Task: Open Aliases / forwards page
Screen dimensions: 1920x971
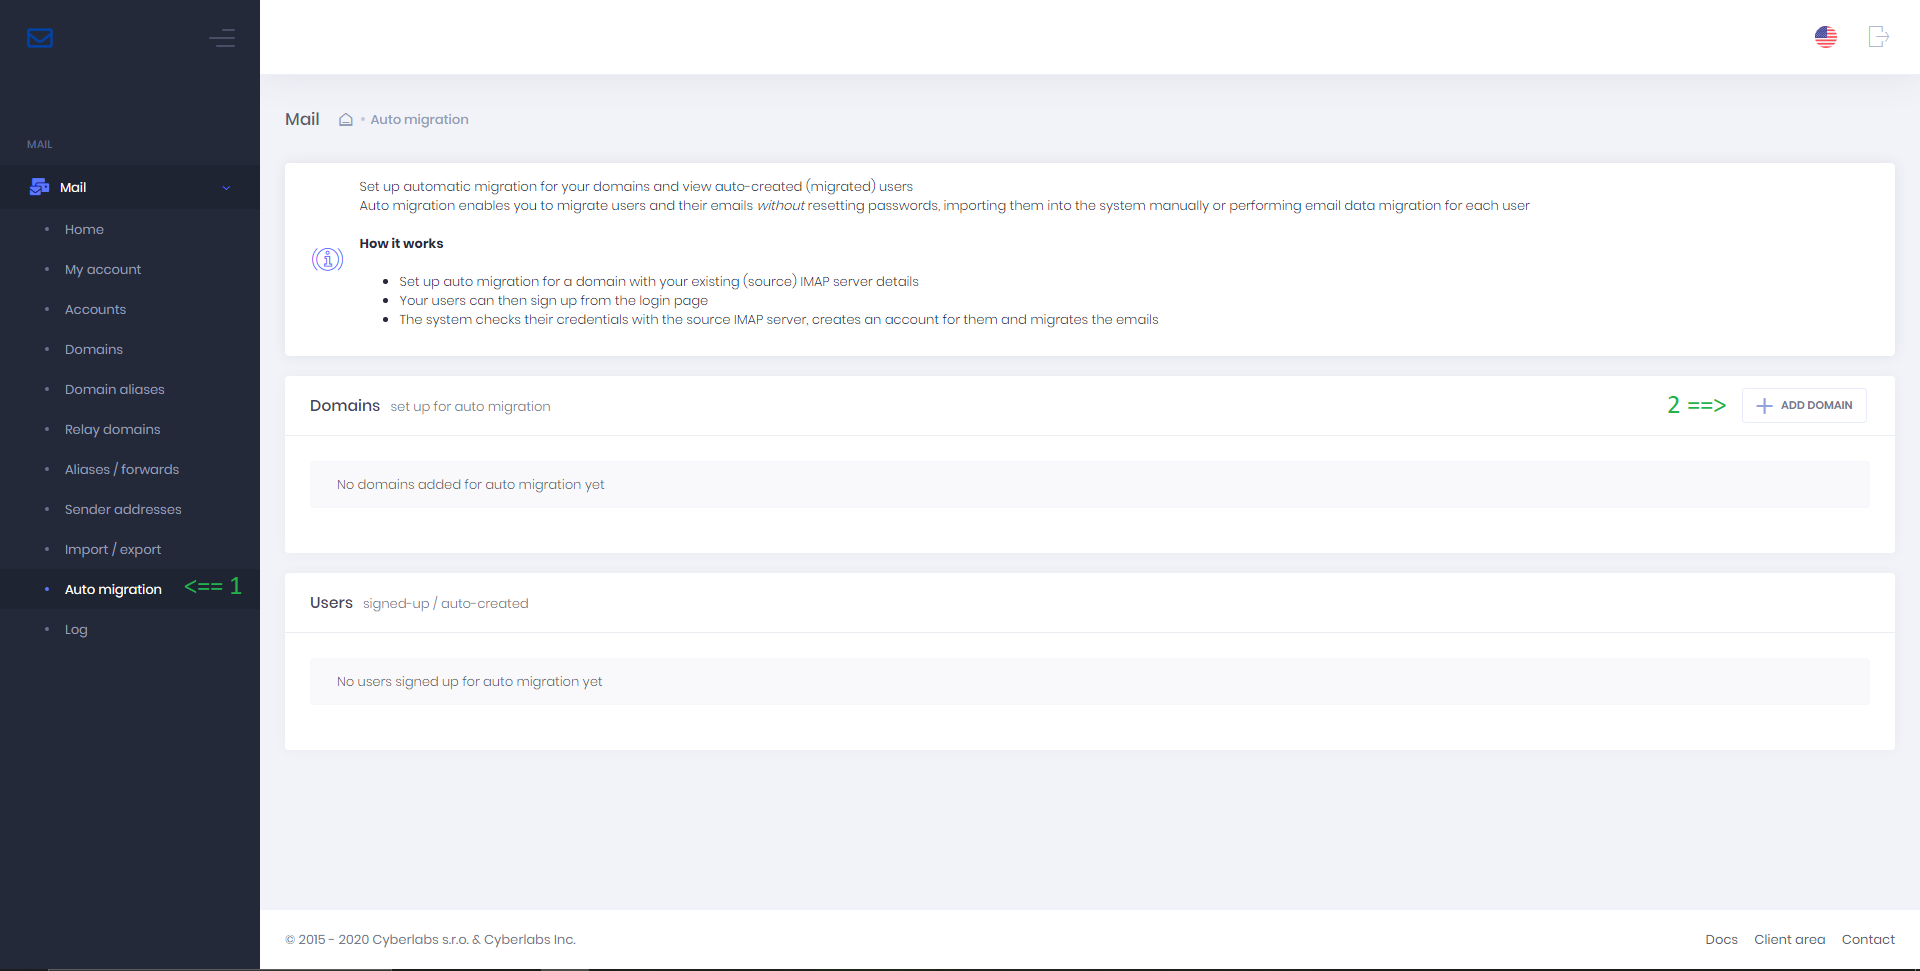Action: pyautogui.click(x=122, y=470)
